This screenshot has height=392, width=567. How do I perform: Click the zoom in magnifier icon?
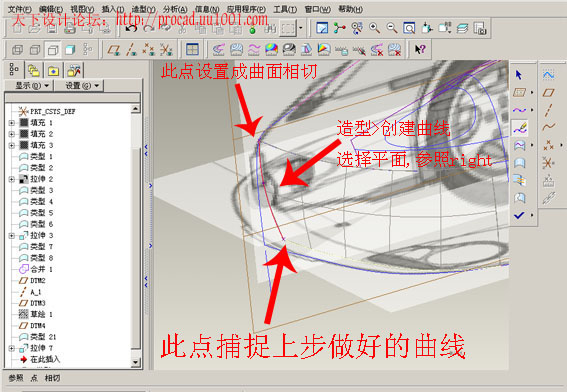(x=374, y=28)
